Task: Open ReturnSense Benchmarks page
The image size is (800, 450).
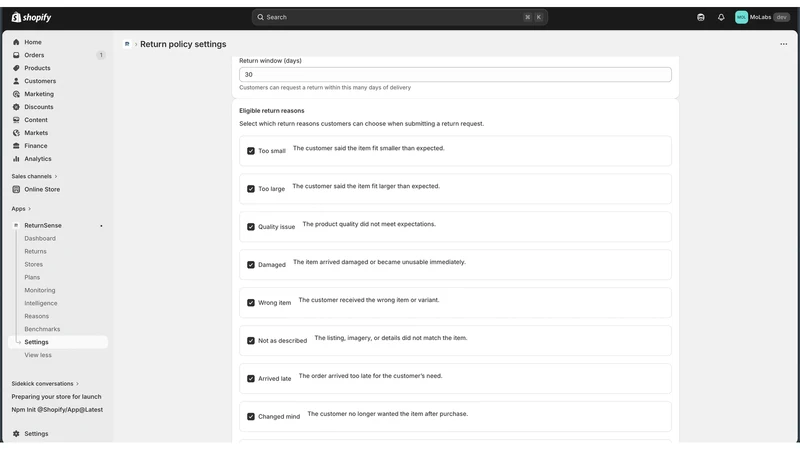Action: (x=42, y=329)
